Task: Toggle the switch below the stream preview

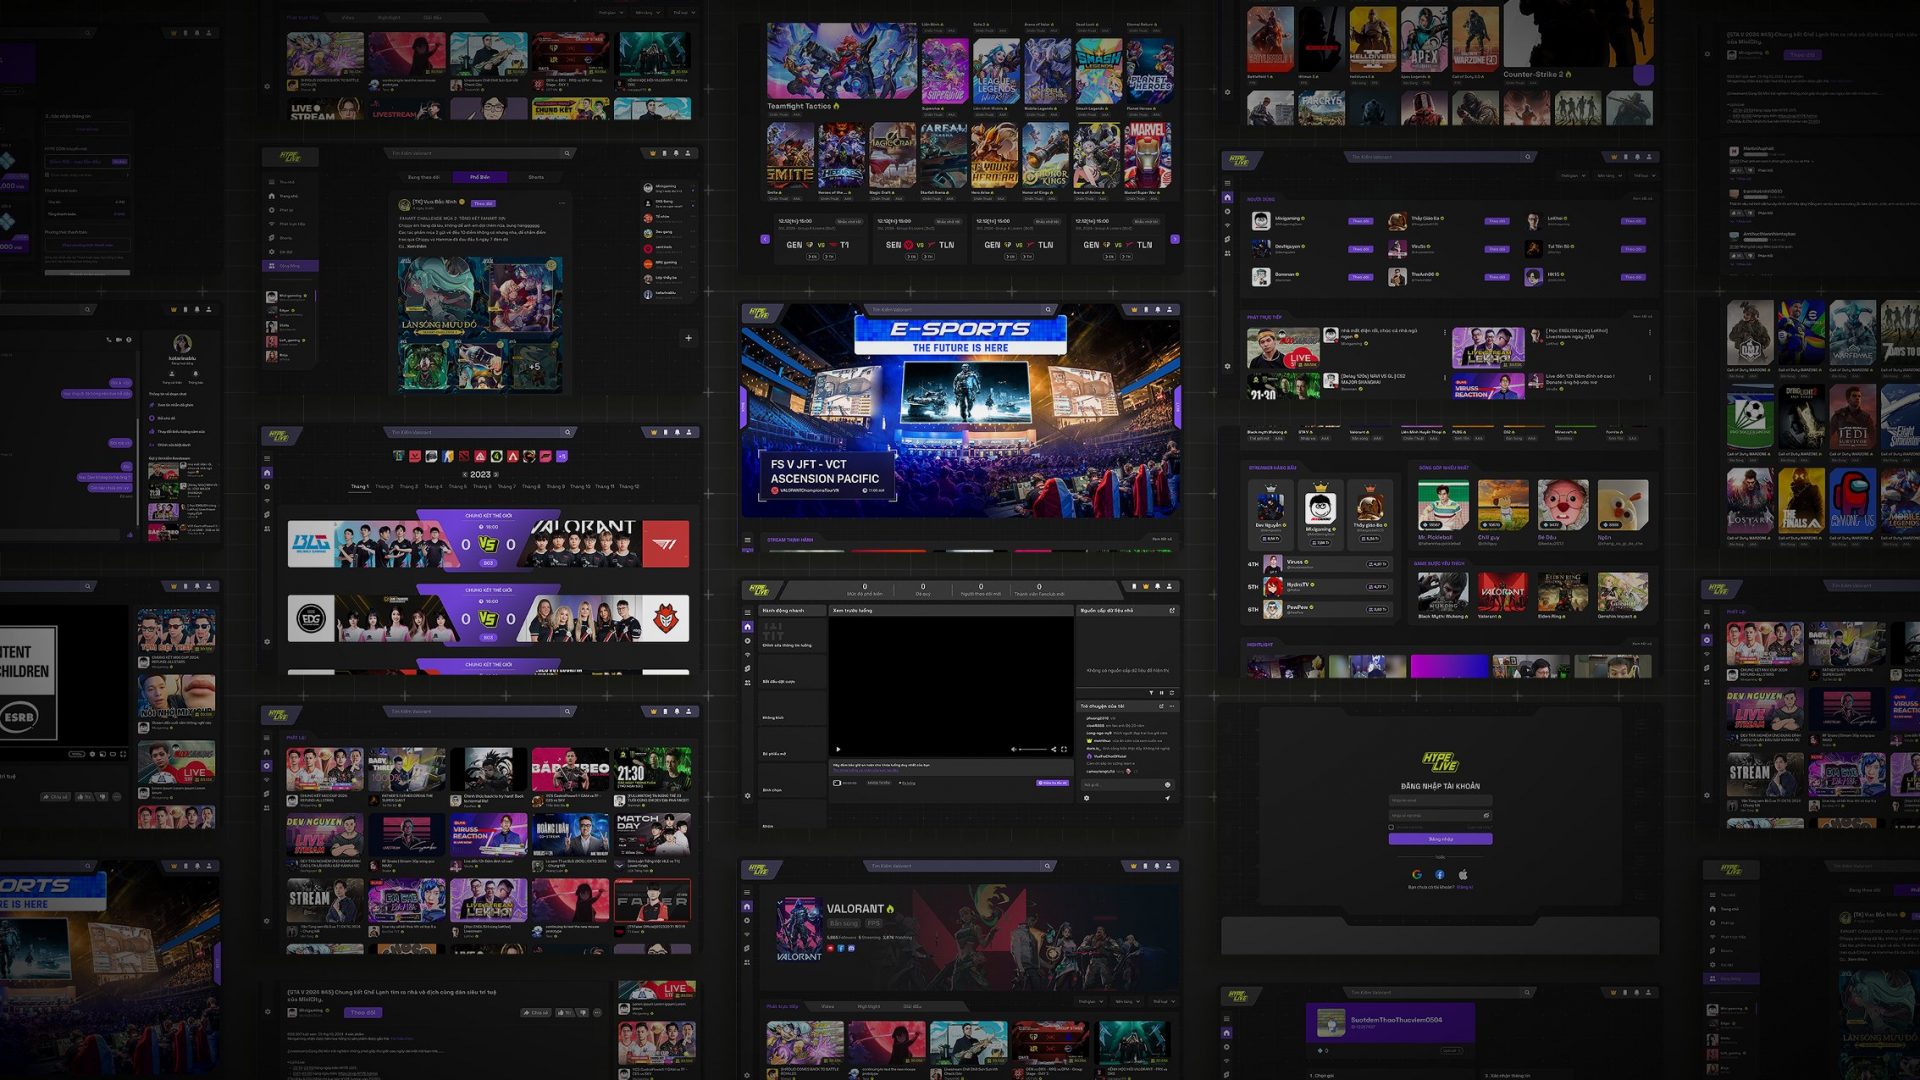Action: coord(837,783)
